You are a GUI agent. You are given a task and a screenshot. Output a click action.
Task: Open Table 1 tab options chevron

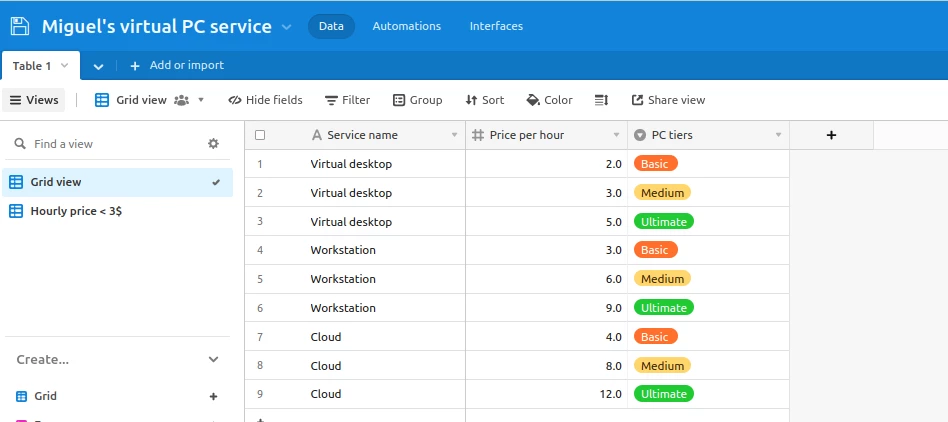[65, 65]
